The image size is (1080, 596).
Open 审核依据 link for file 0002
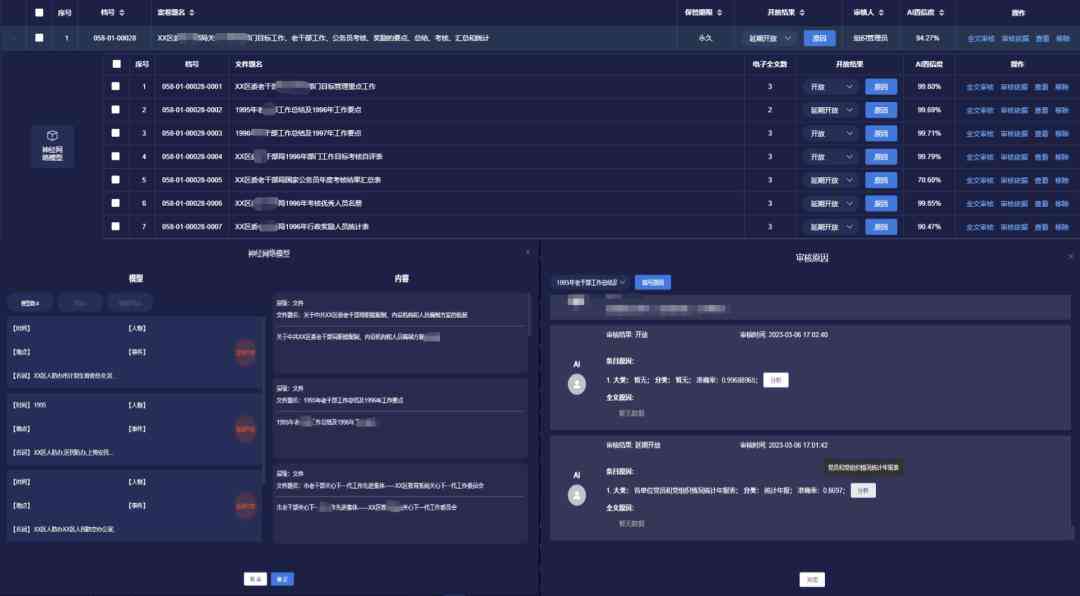tap(1014, 110)
